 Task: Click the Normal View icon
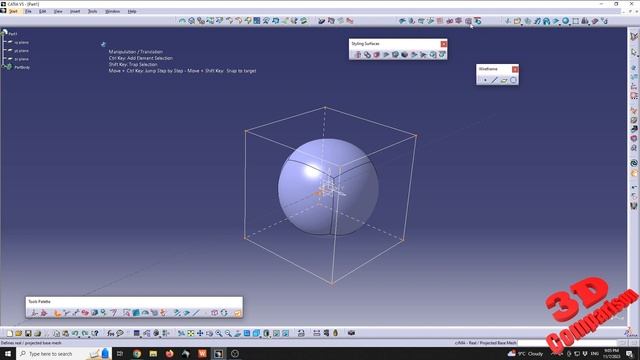[x=238, y=333]
